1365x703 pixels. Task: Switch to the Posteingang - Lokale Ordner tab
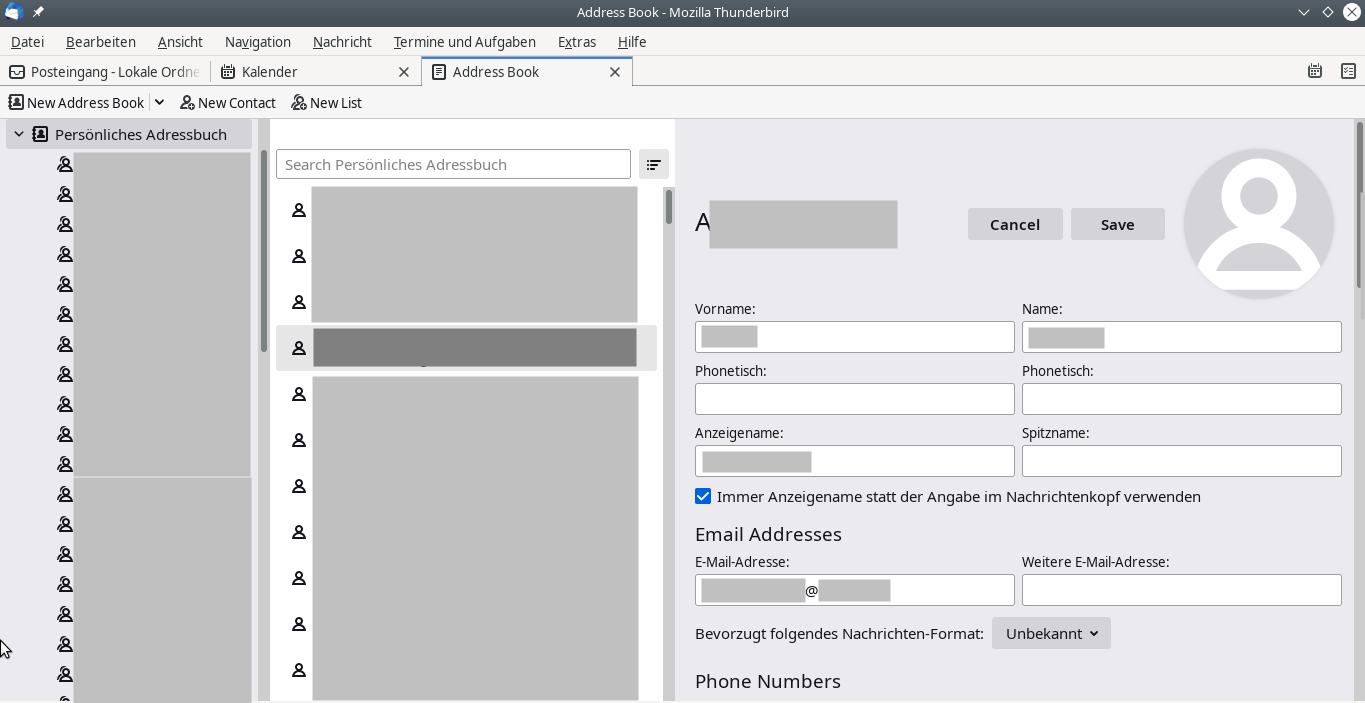tap(105, 71)
